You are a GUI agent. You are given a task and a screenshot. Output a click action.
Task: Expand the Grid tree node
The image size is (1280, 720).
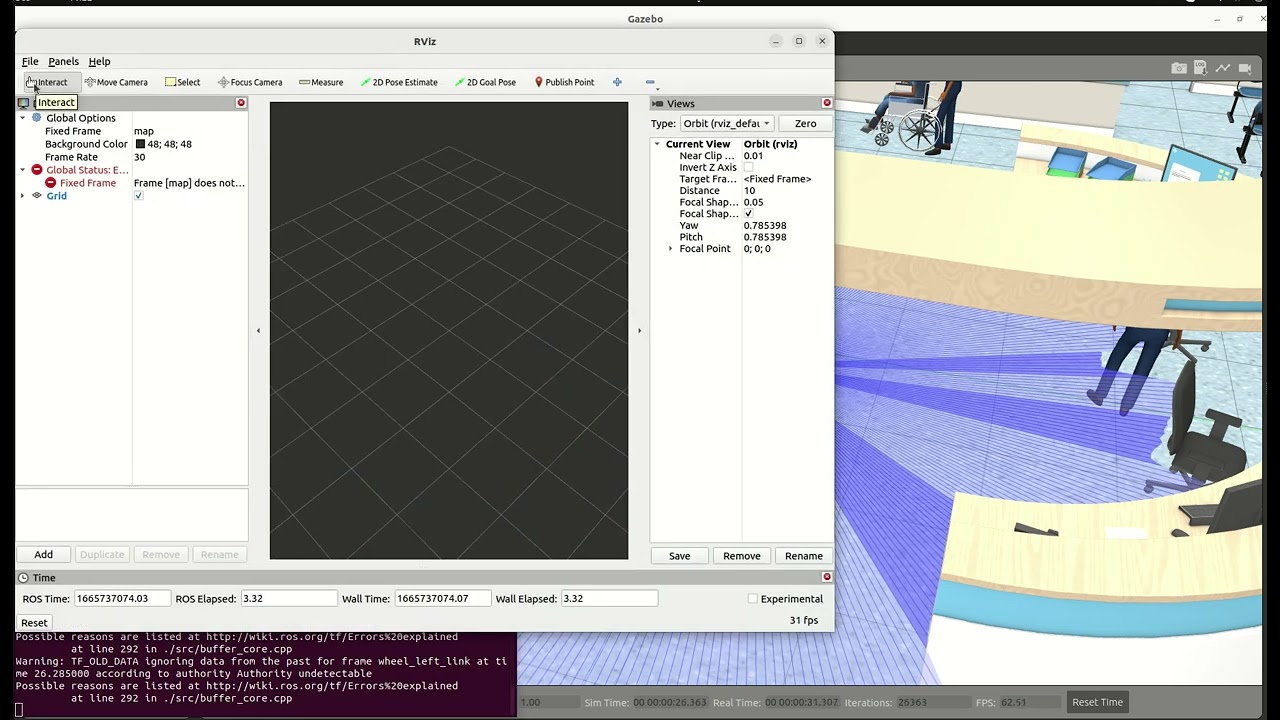click(23, 196)
